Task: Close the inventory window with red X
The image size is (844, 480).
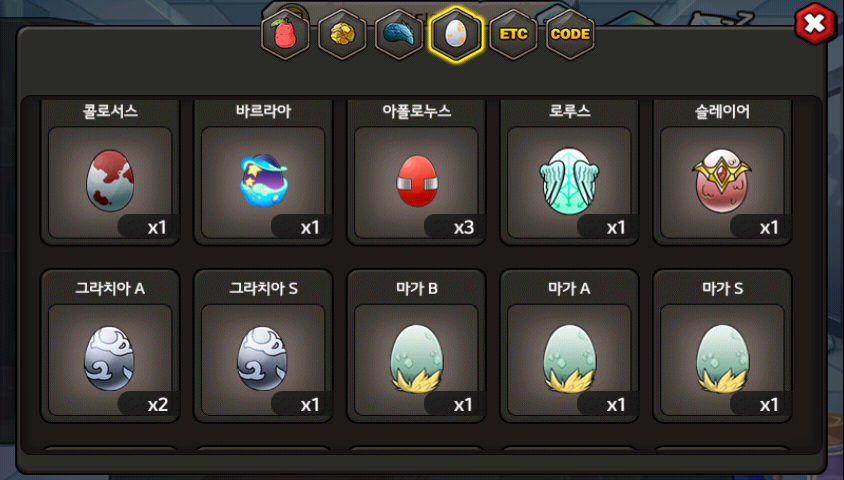Action: [x=815, y=24]
